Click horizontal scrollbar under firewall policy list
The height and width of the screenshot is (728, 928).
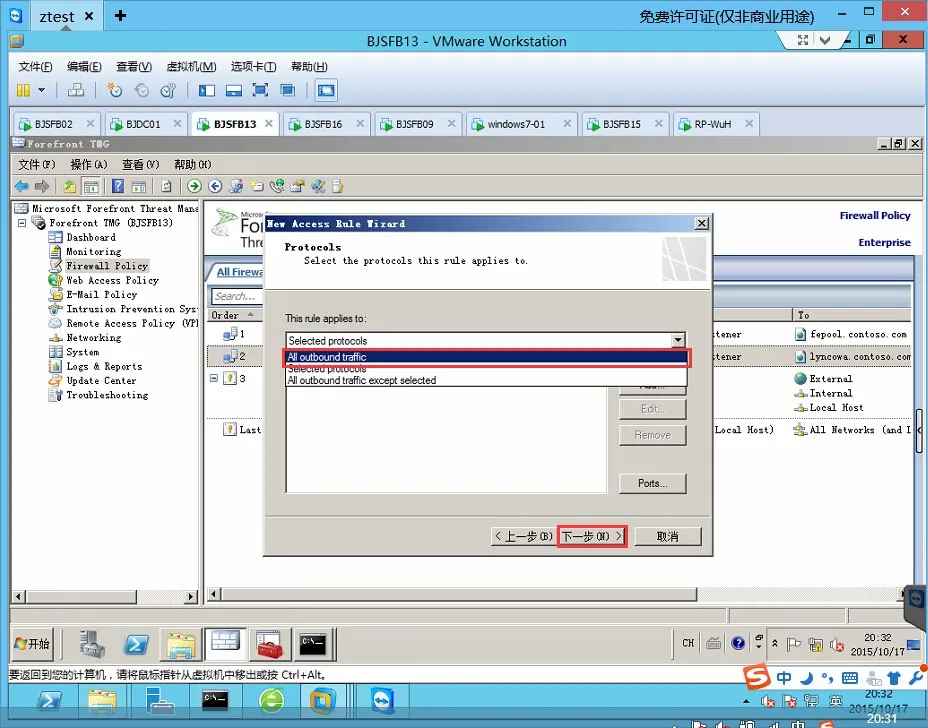(x=459, y=594)
